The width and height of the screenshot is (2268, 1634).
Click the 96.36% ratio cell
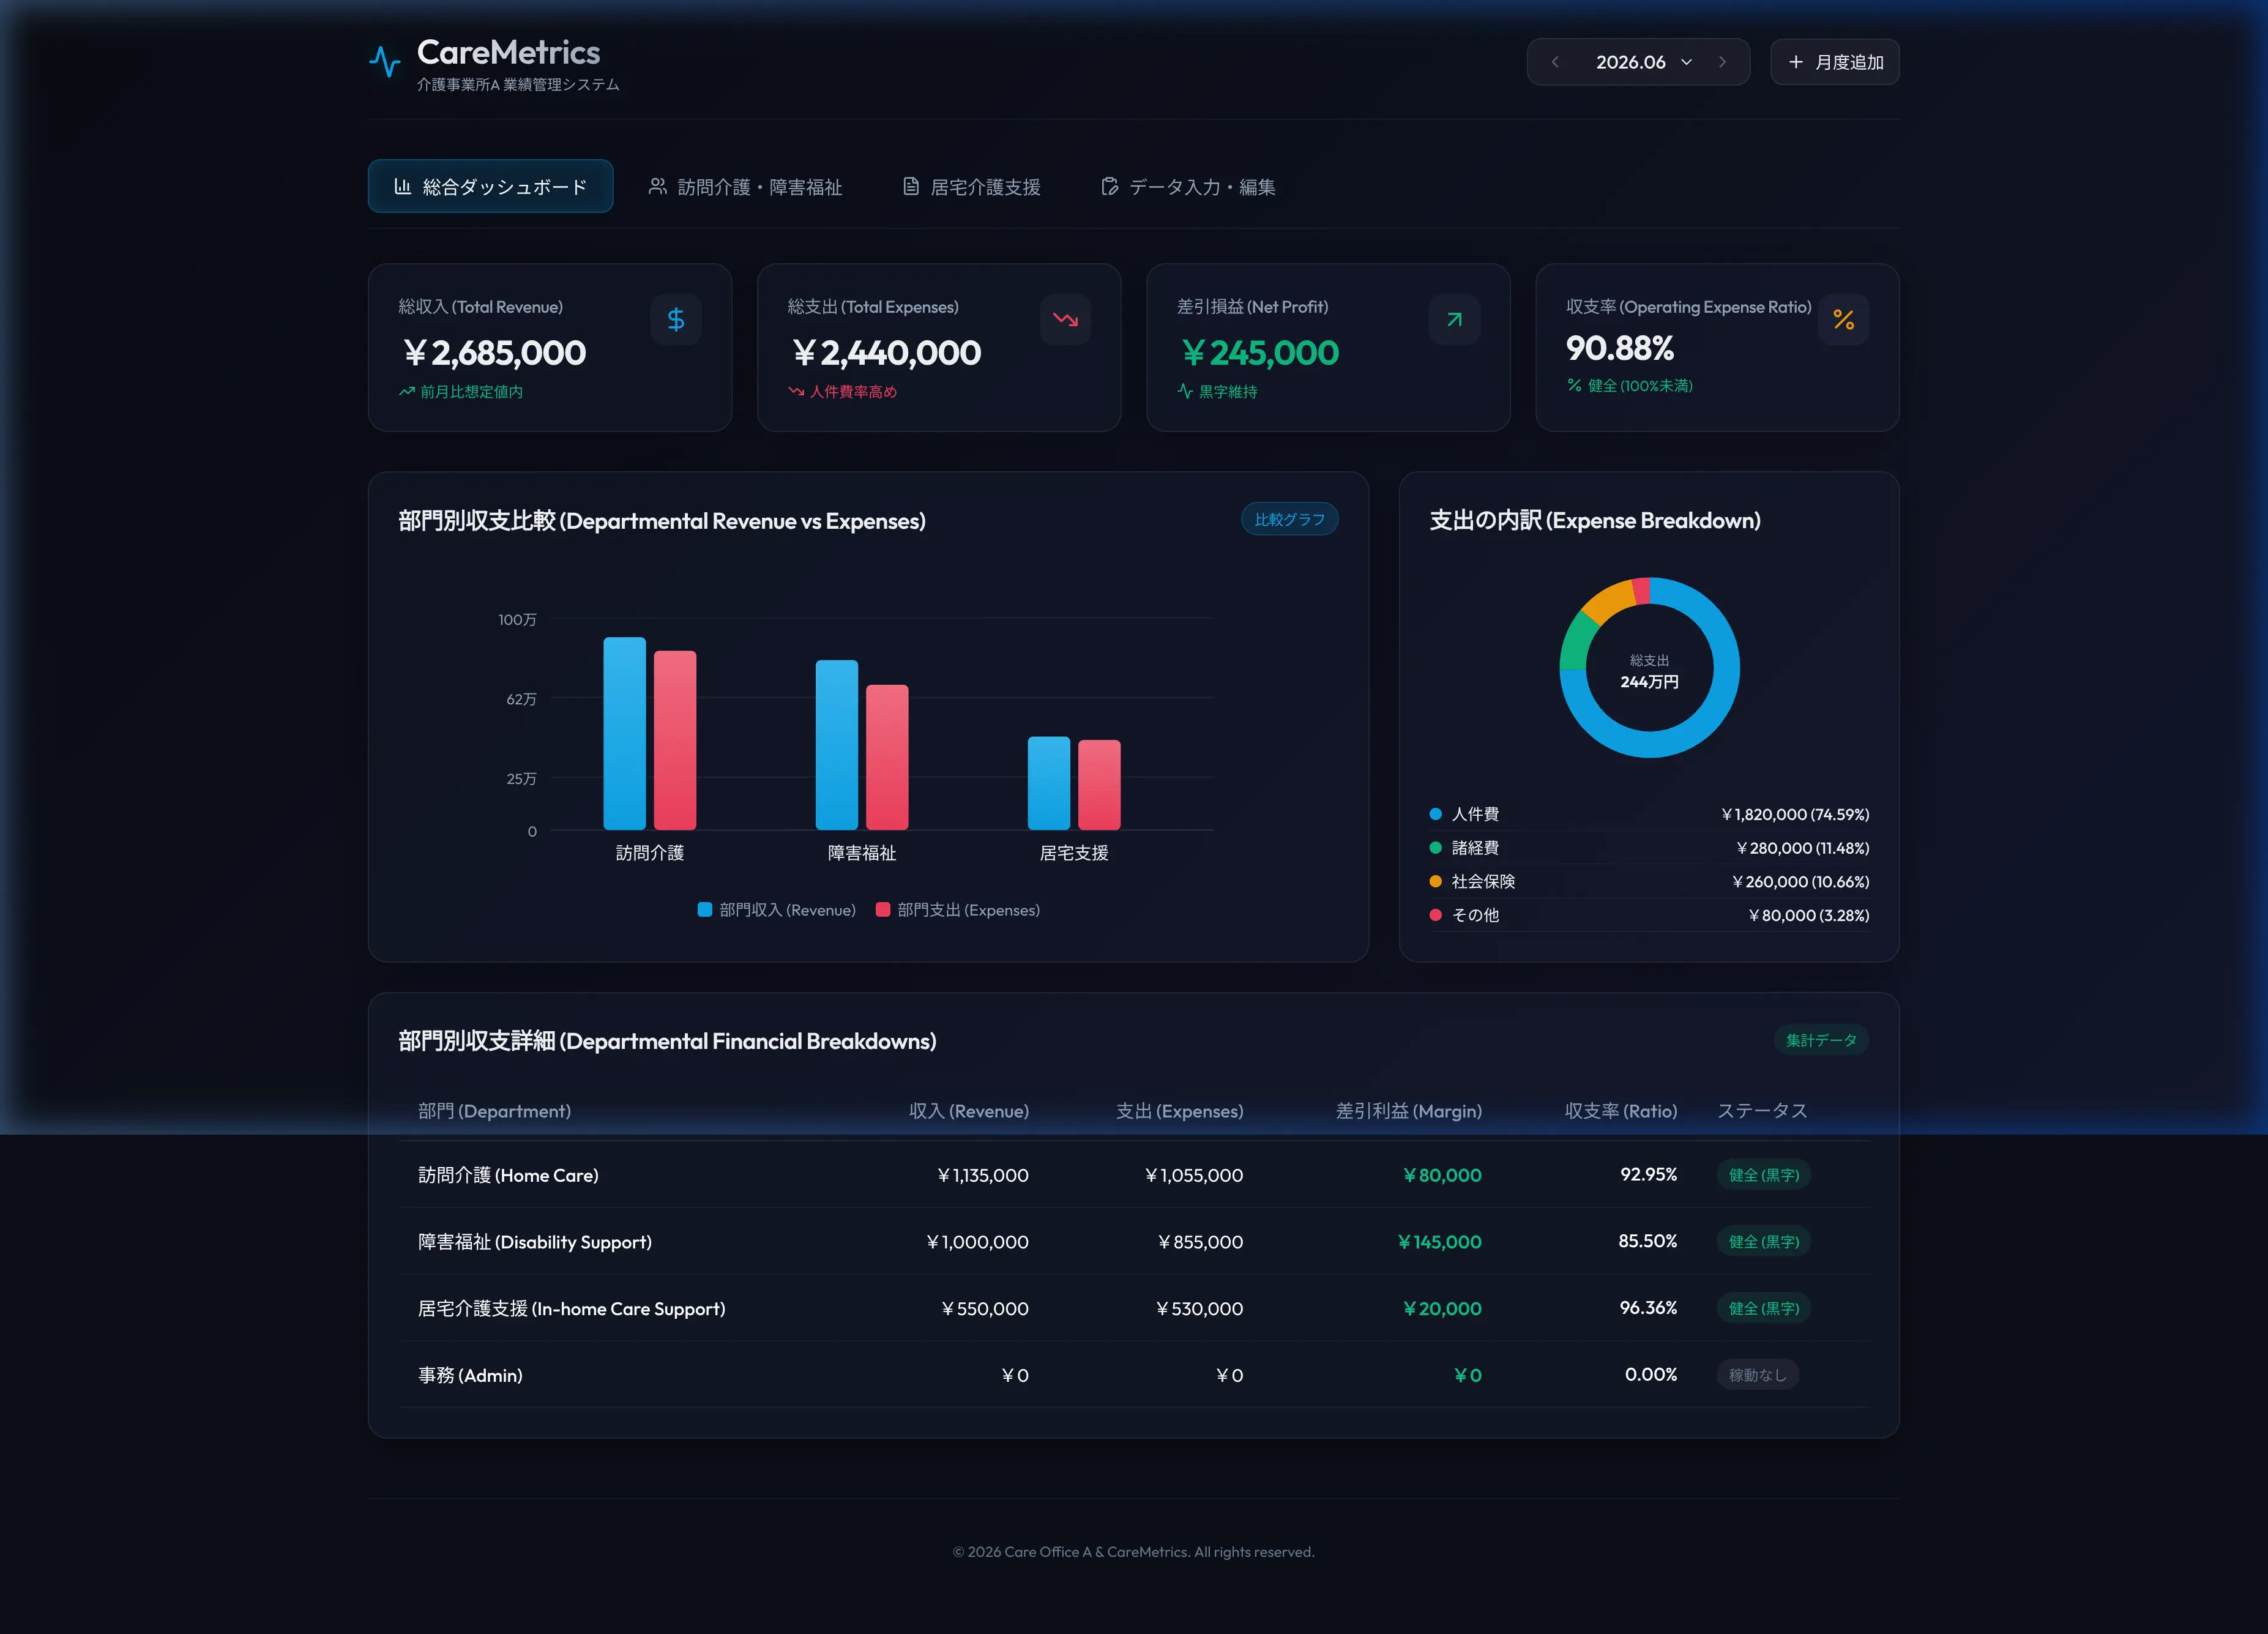1648,1307
